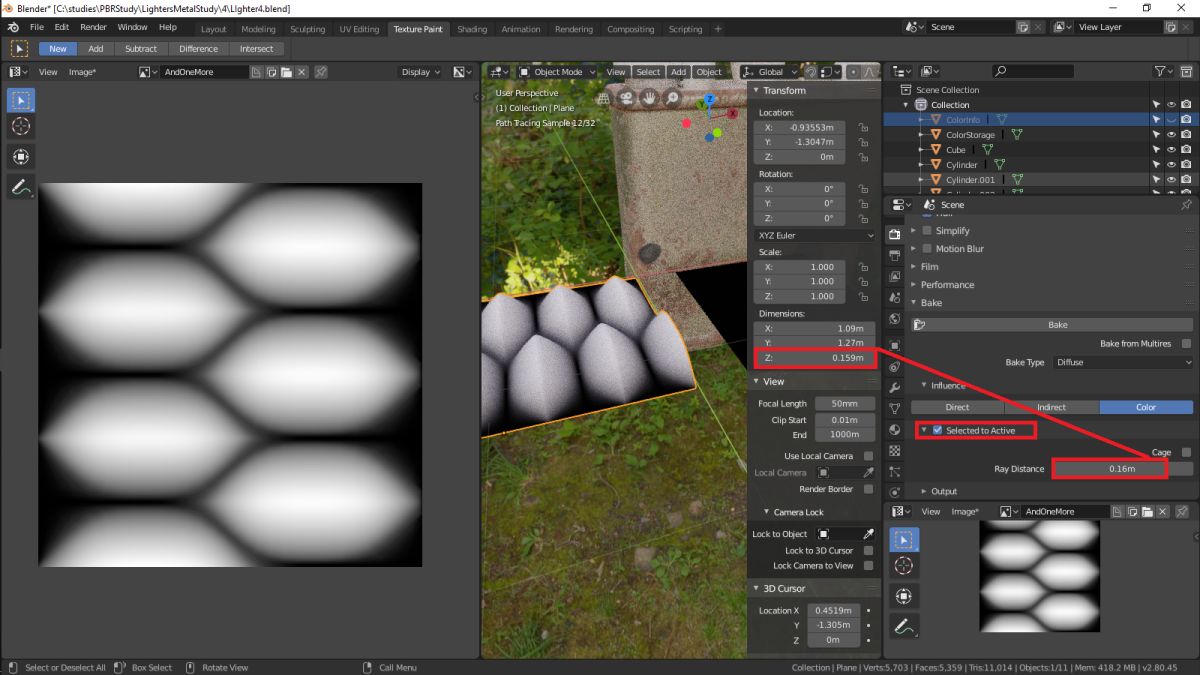Select the Indirect influence button
Screen dimensions: 1200x675
(1051, 407)
